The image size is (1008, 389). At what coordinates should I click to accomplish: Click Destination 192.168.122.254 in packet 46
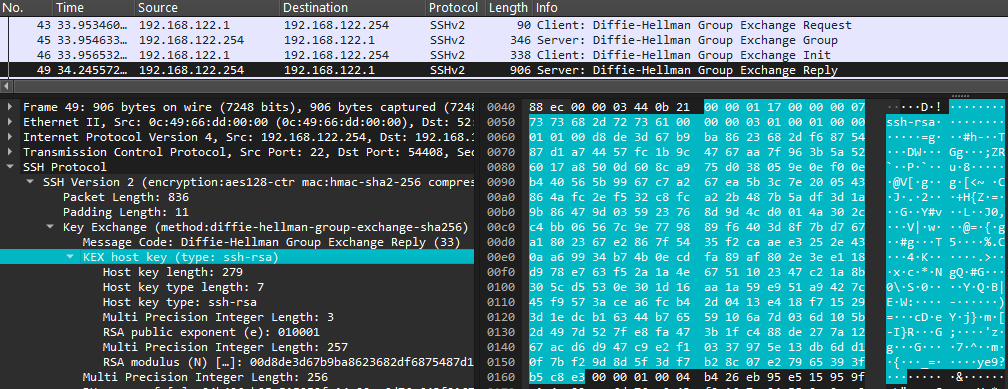tap(336, 55)
